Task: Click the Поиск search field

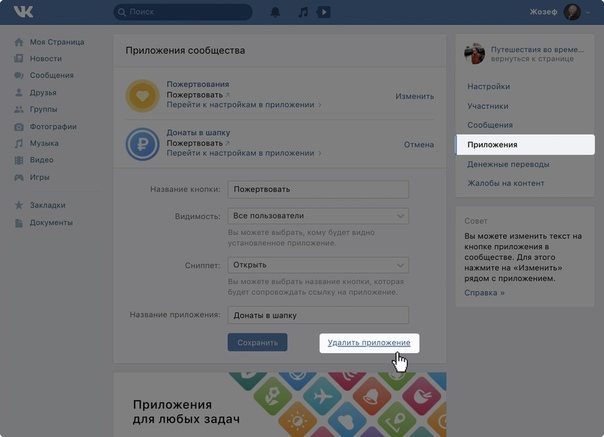Action: click(x=183, y=12)
